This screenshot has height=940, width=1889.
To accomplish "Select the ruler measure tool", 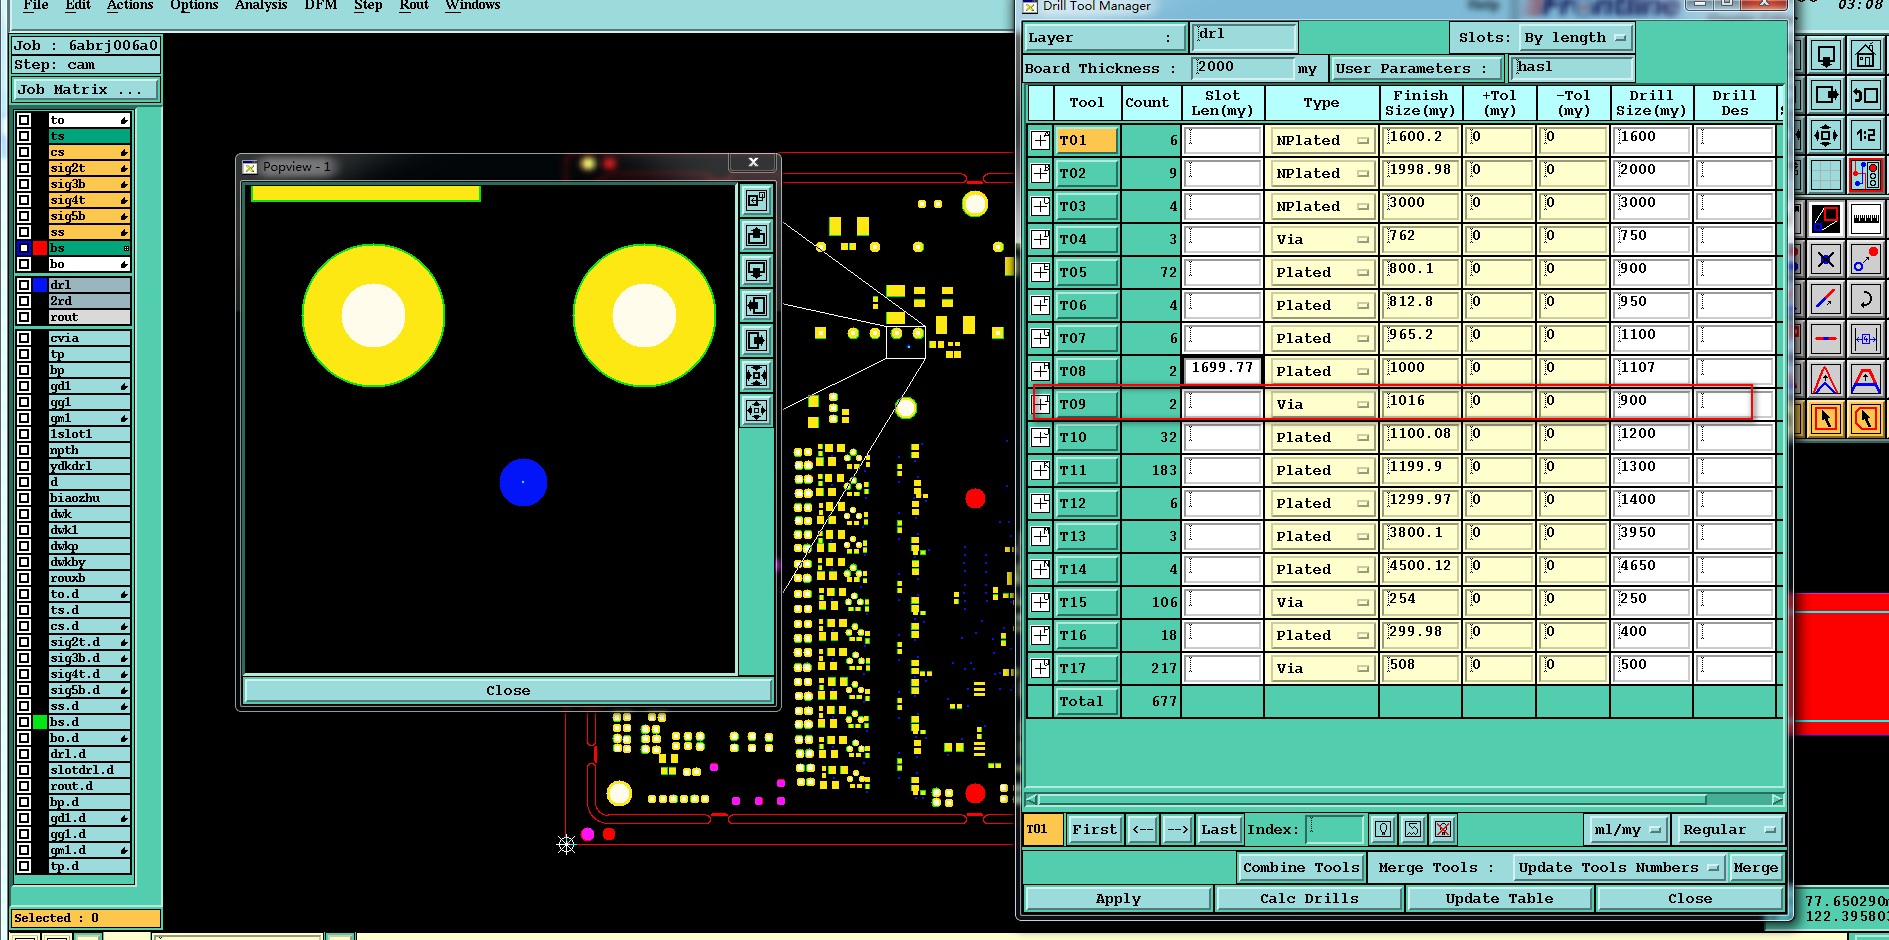I will coord(1866,218).
